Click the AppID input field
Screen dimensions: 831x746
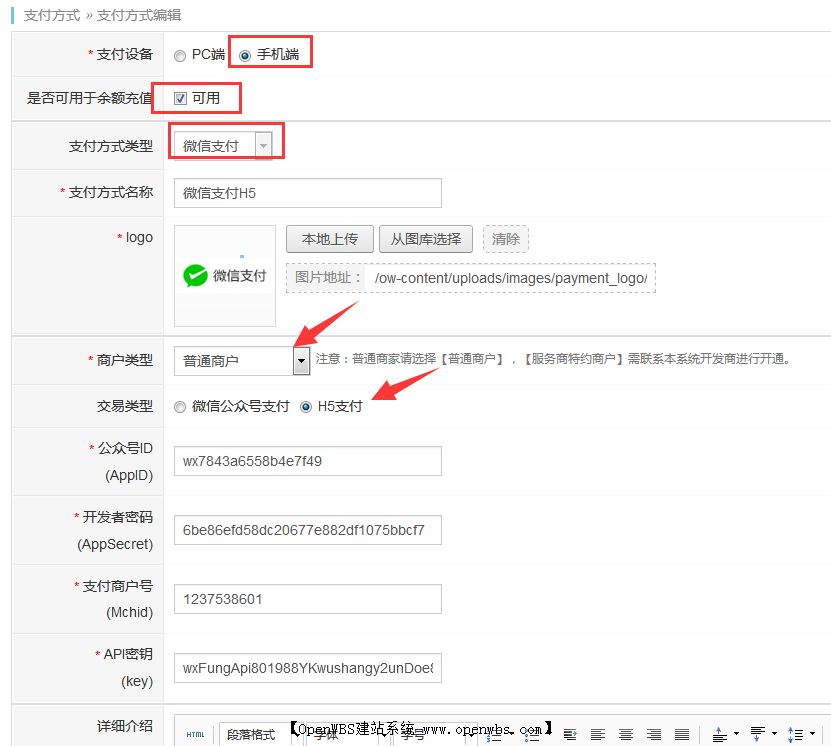[306, 461]
